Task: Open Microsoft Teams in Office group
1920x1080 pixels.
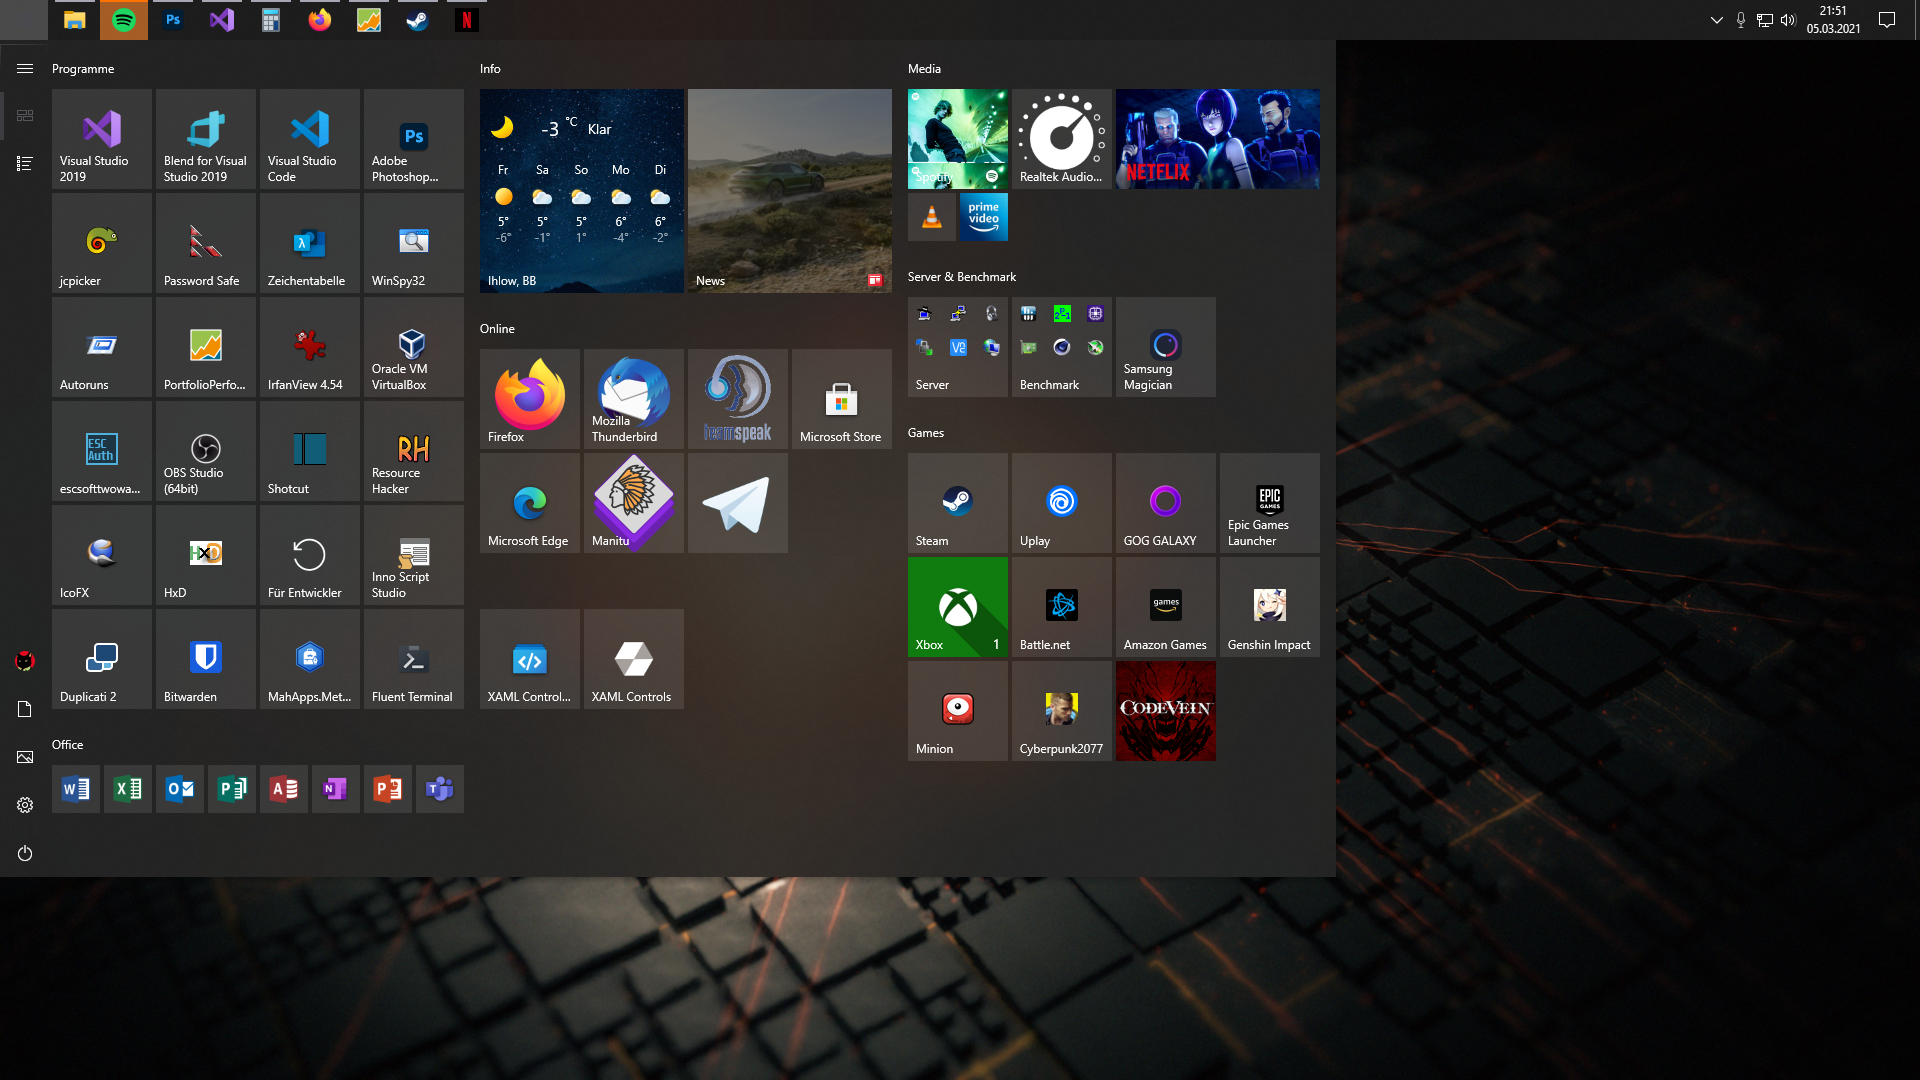Action: (440, 789)
